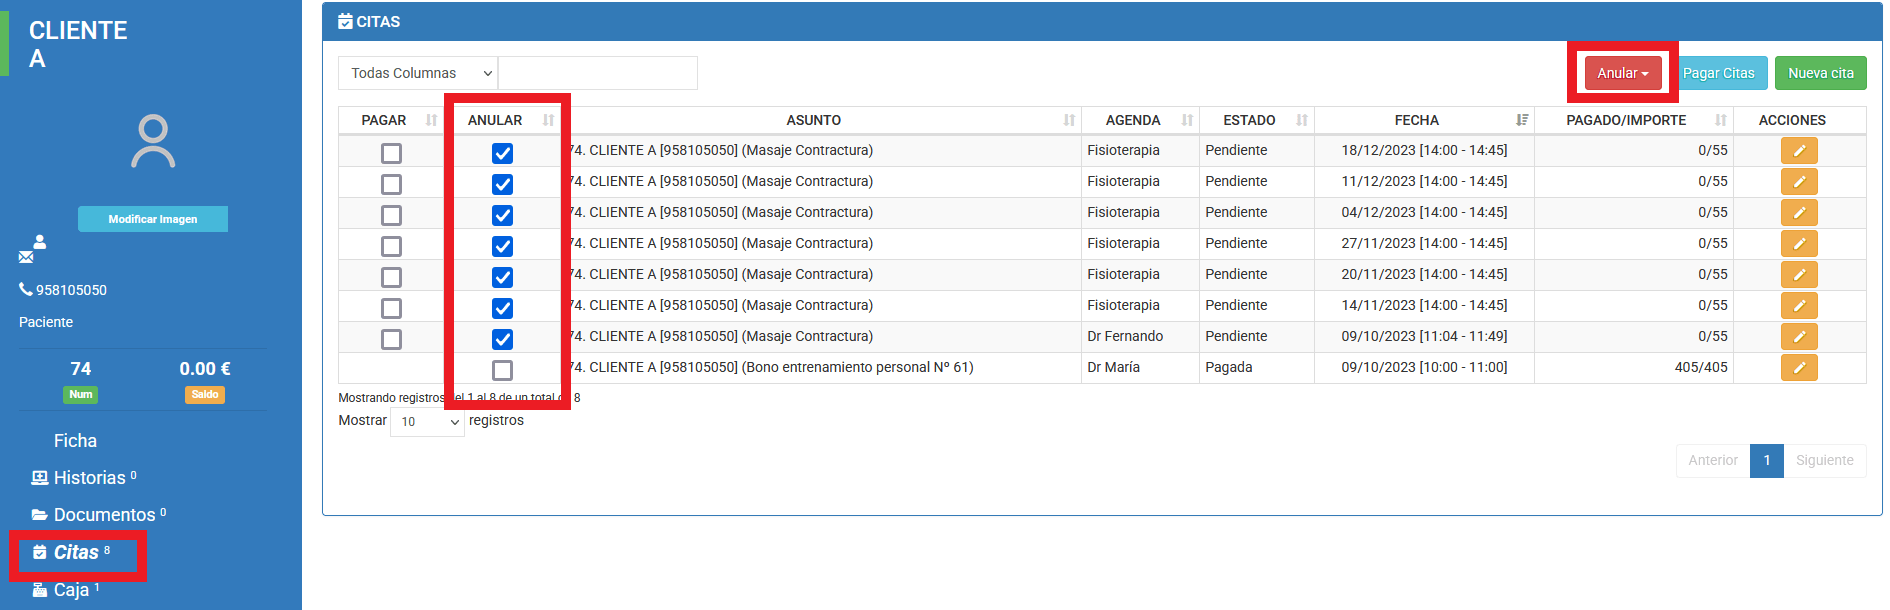Open Documentos in the sidebar menu
This screenshot has height=610, width=1890.
[x=104, y=515]
